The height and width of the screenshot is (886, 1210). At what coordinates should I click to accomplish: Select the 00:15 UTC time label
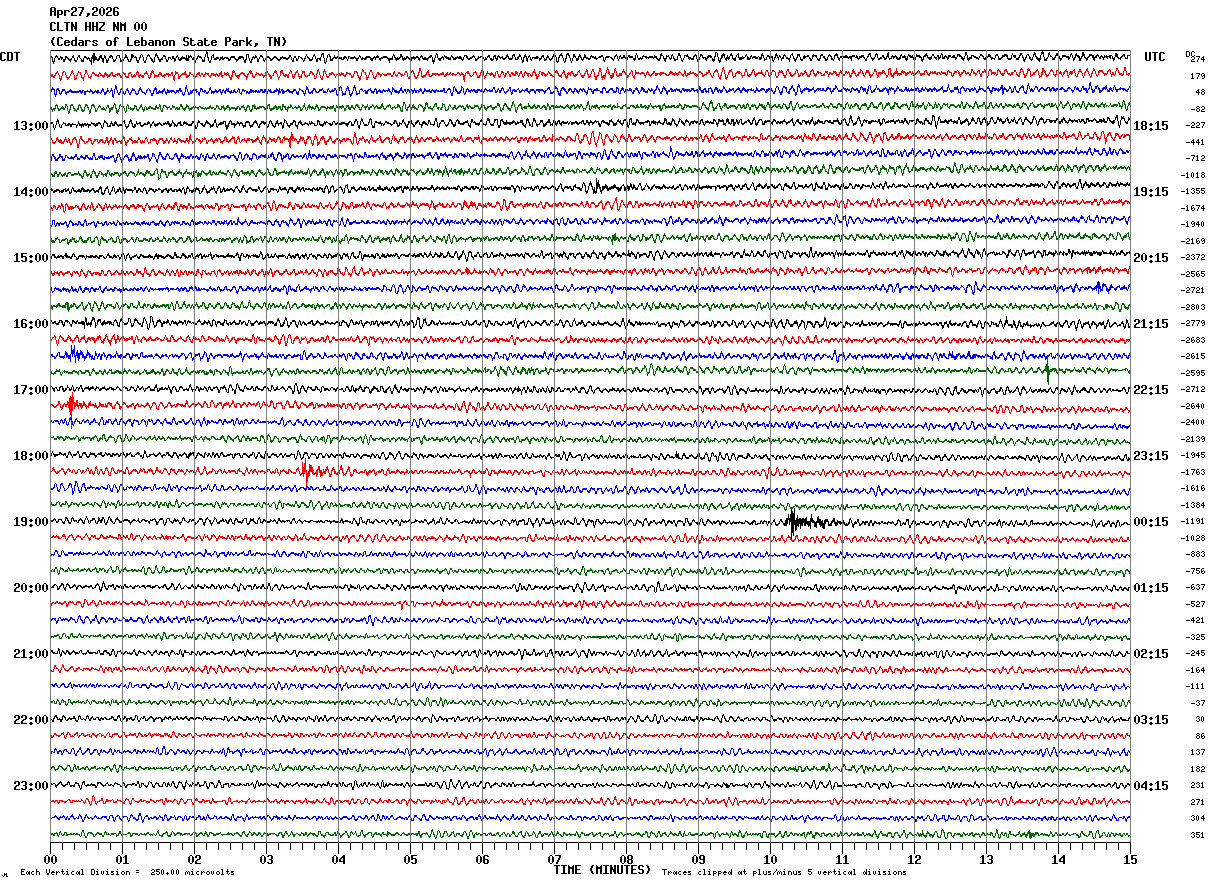point(1150,522)
